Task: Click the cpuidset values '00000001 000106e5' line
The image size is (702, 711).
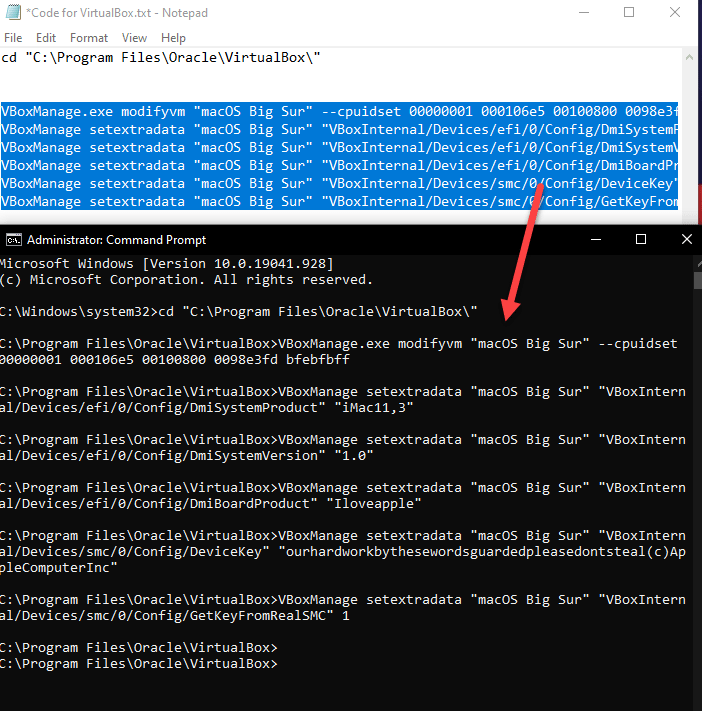Action: tap(175, 360)
